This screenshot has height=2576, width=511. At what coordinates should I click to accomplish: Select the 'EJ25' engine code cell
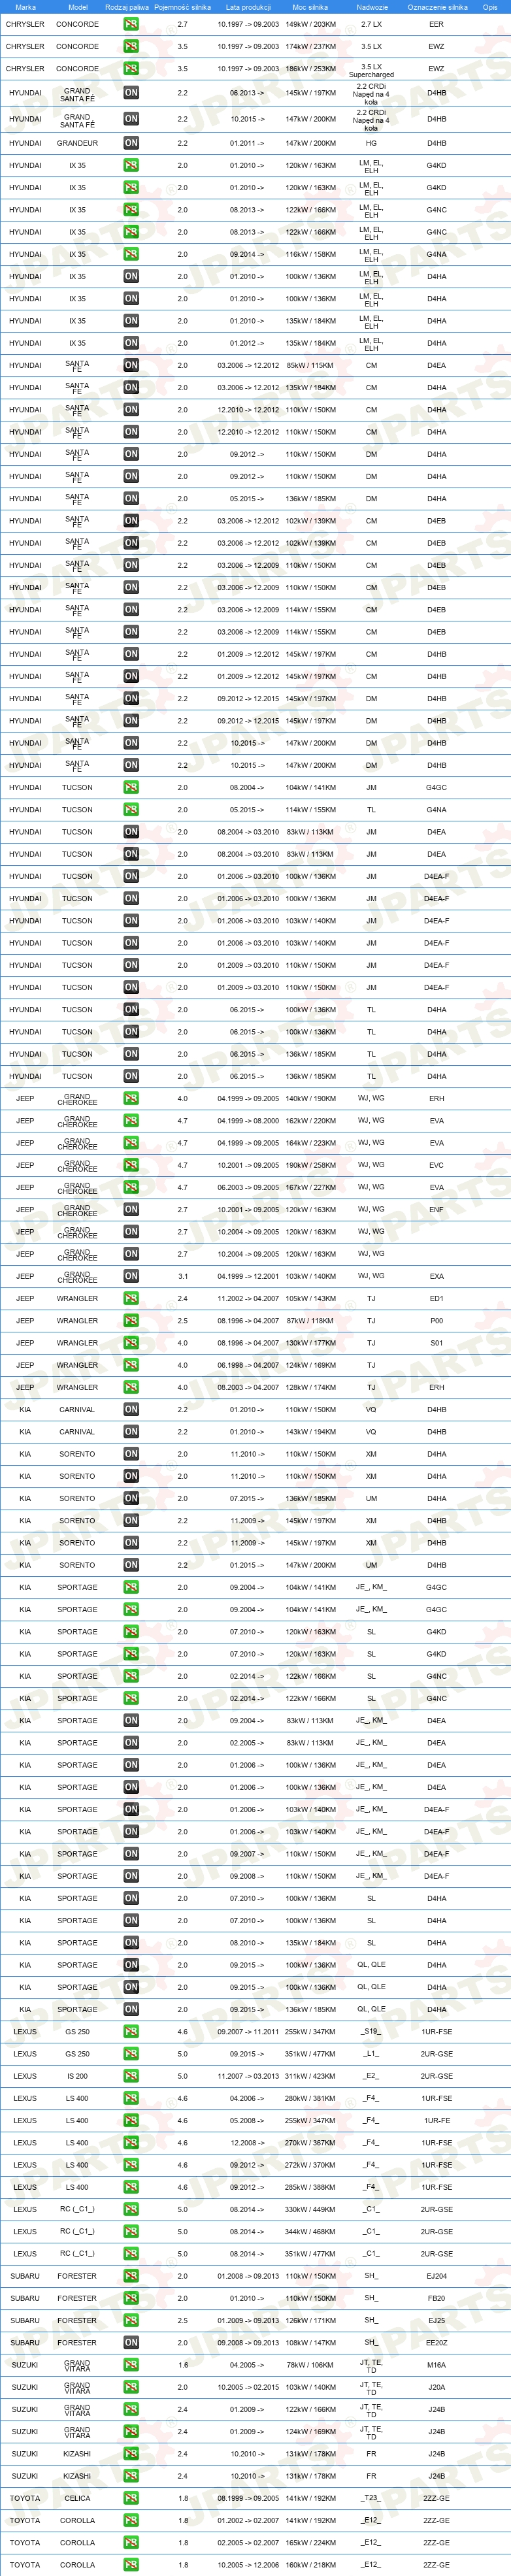pos(436,2320)
